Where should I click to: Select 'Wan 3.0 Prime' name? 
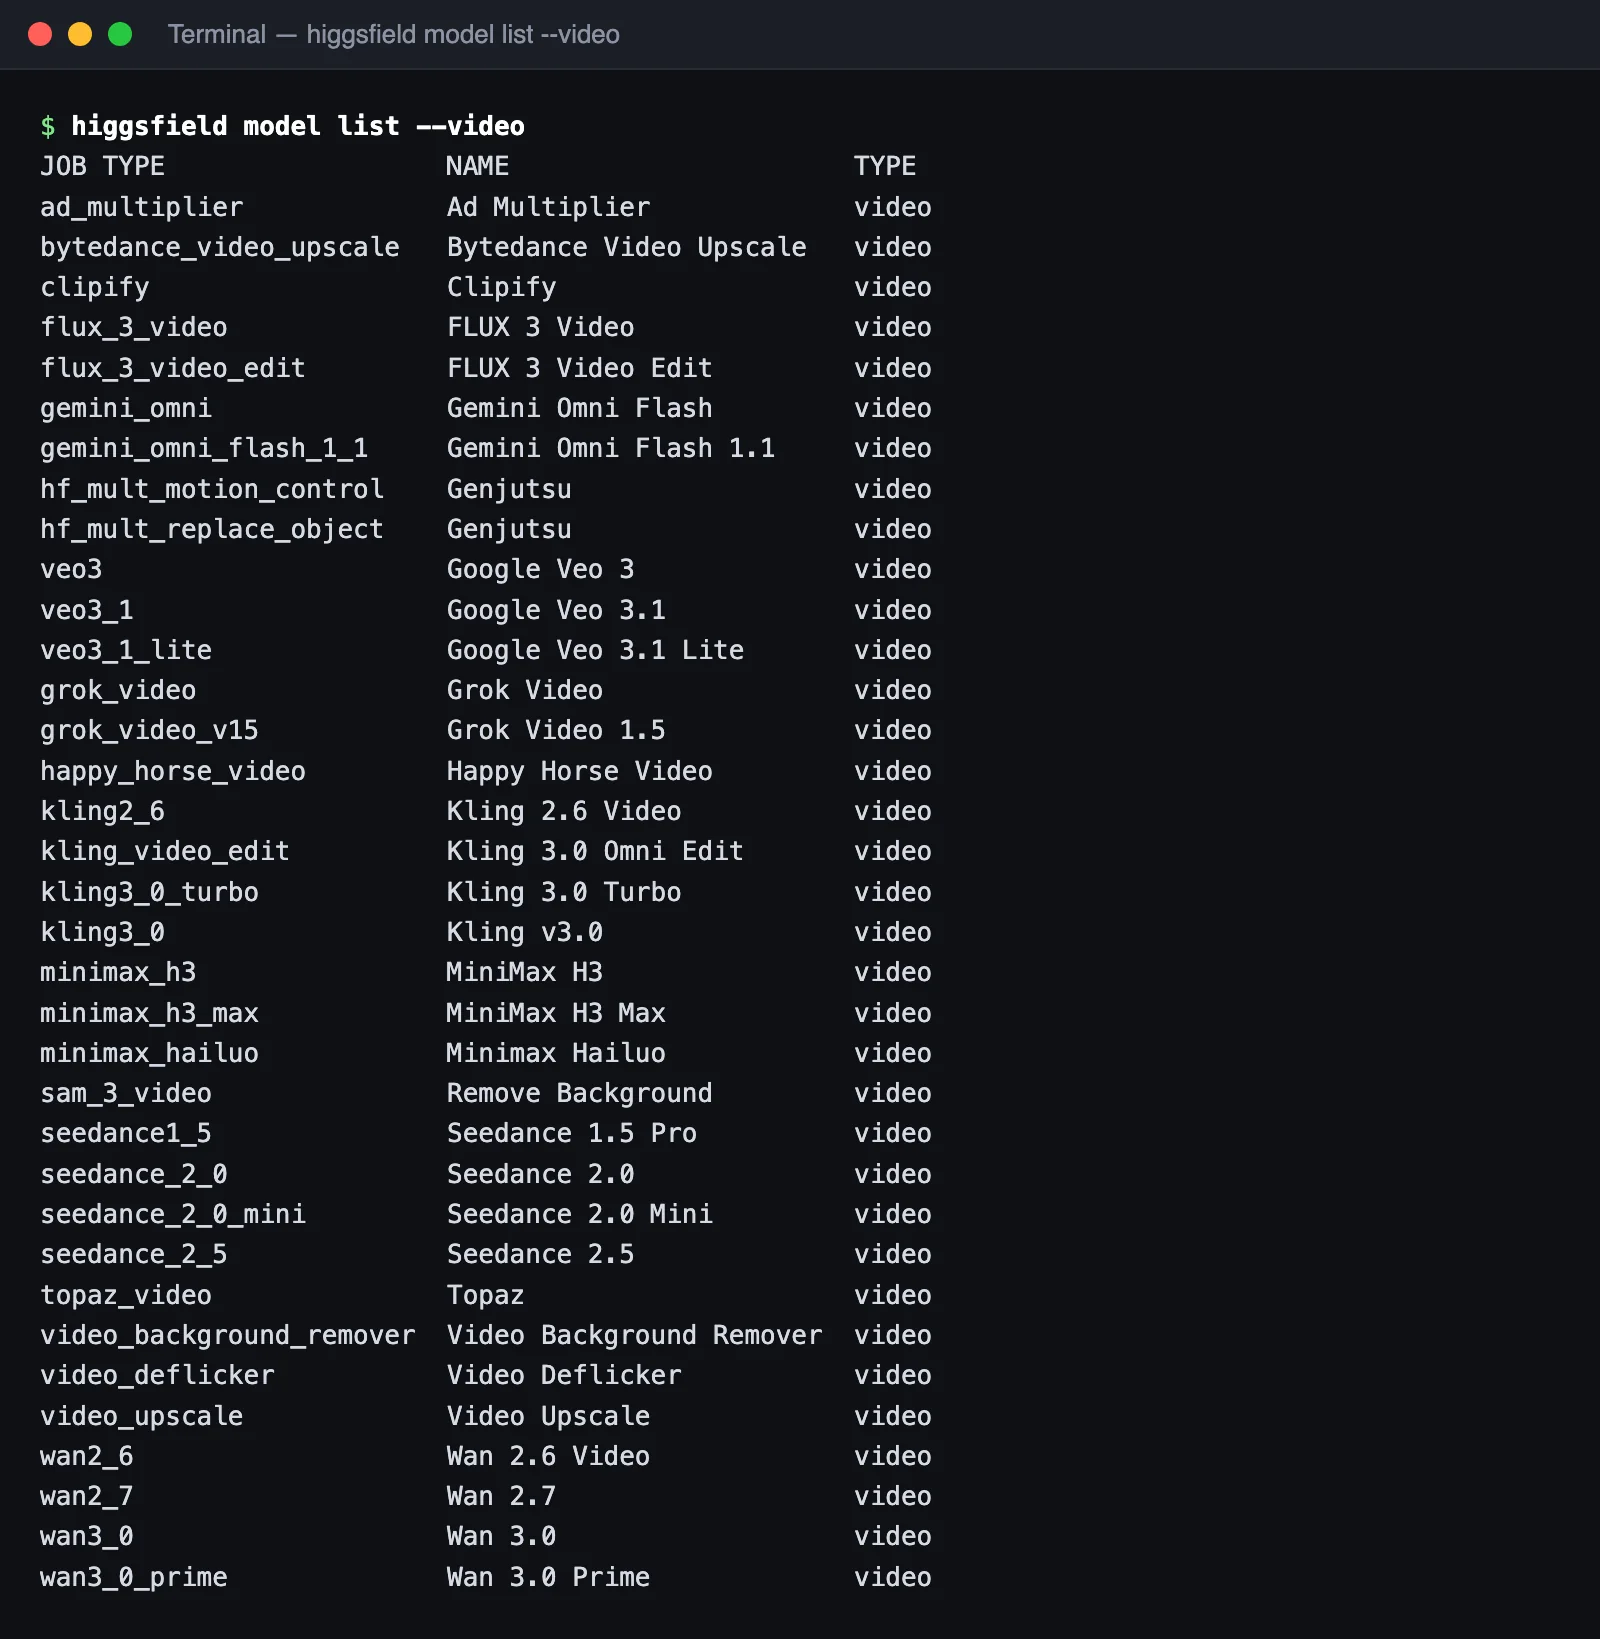point(548,1577)
